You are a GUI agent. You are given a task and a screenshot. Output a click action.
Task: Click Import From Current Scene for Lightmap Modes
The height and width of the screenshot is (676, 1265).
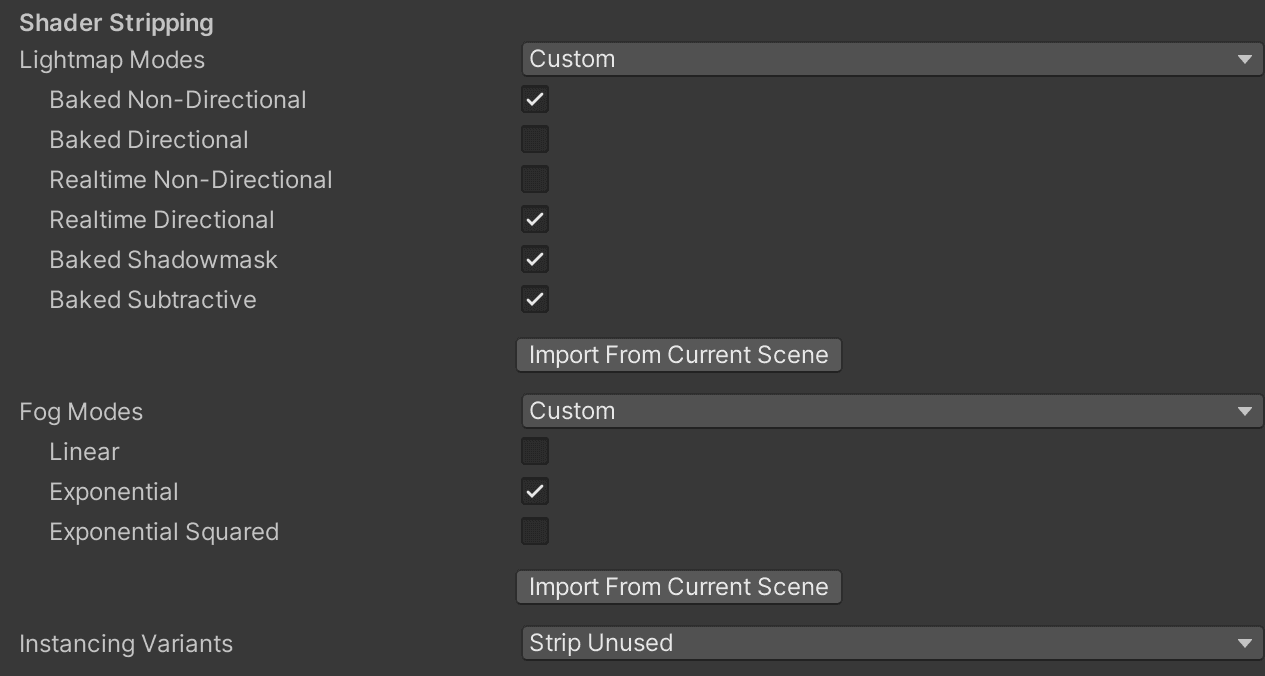point(678,354)
